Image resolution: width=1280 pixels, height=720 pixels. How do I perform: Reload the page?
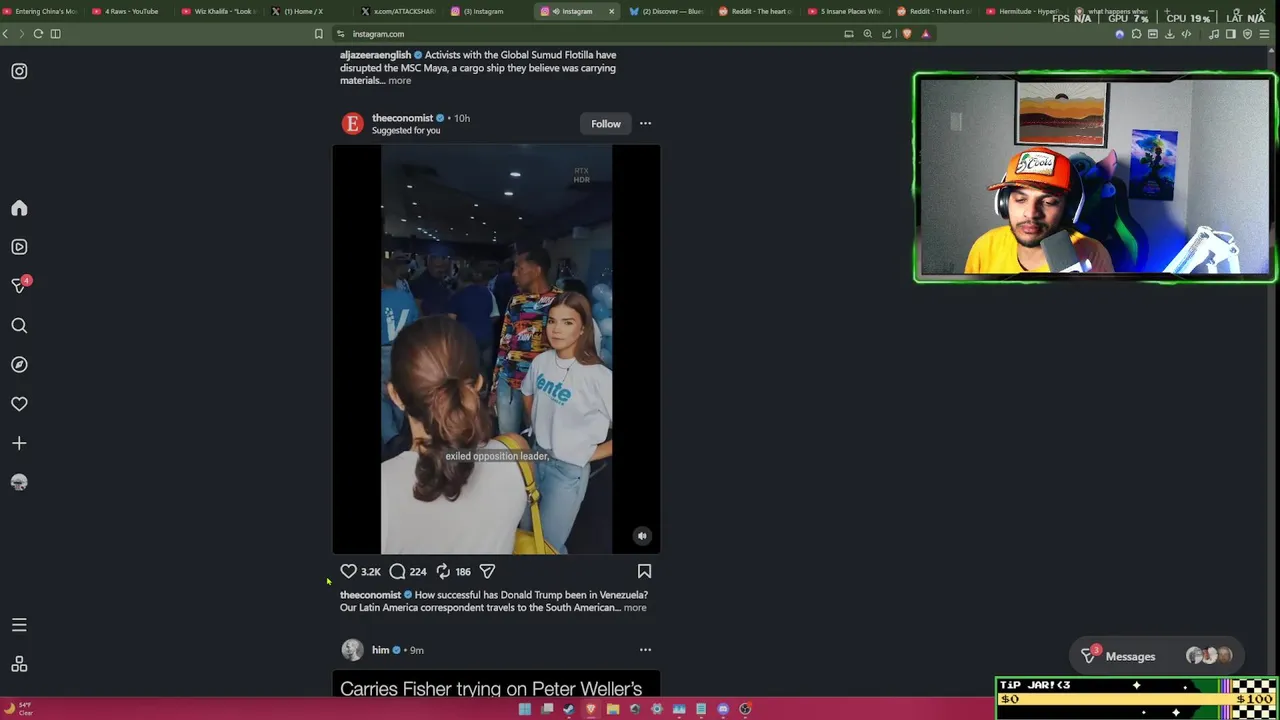[x=38, y=34]
